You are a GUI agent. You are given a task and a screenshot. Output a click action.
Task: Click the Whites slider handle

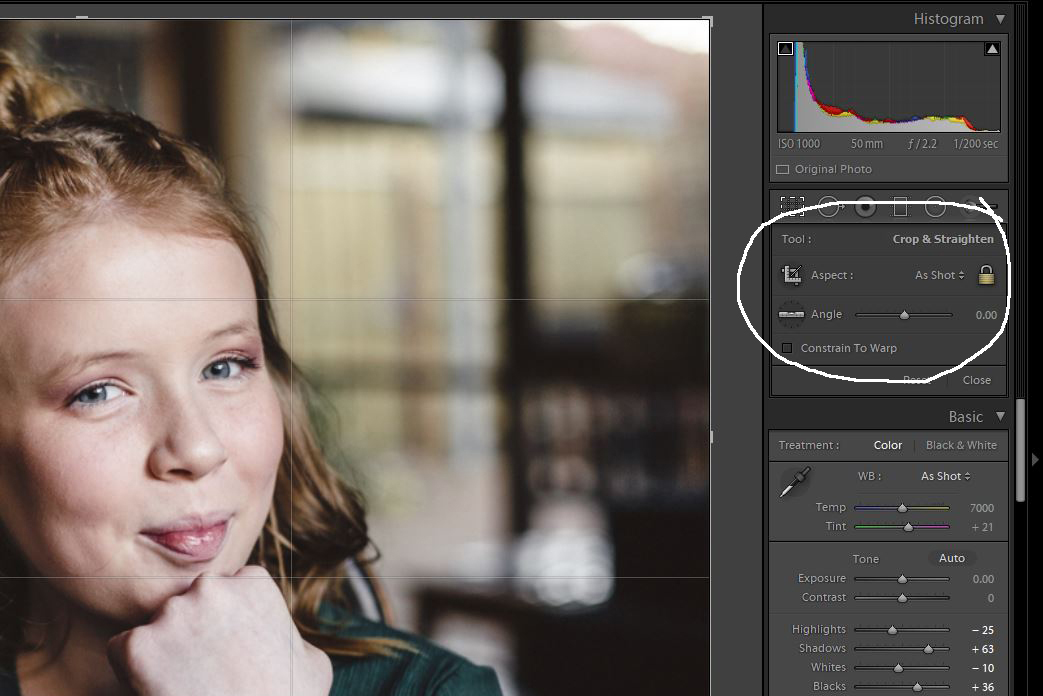pyautogui.click(x=898, y=667)
